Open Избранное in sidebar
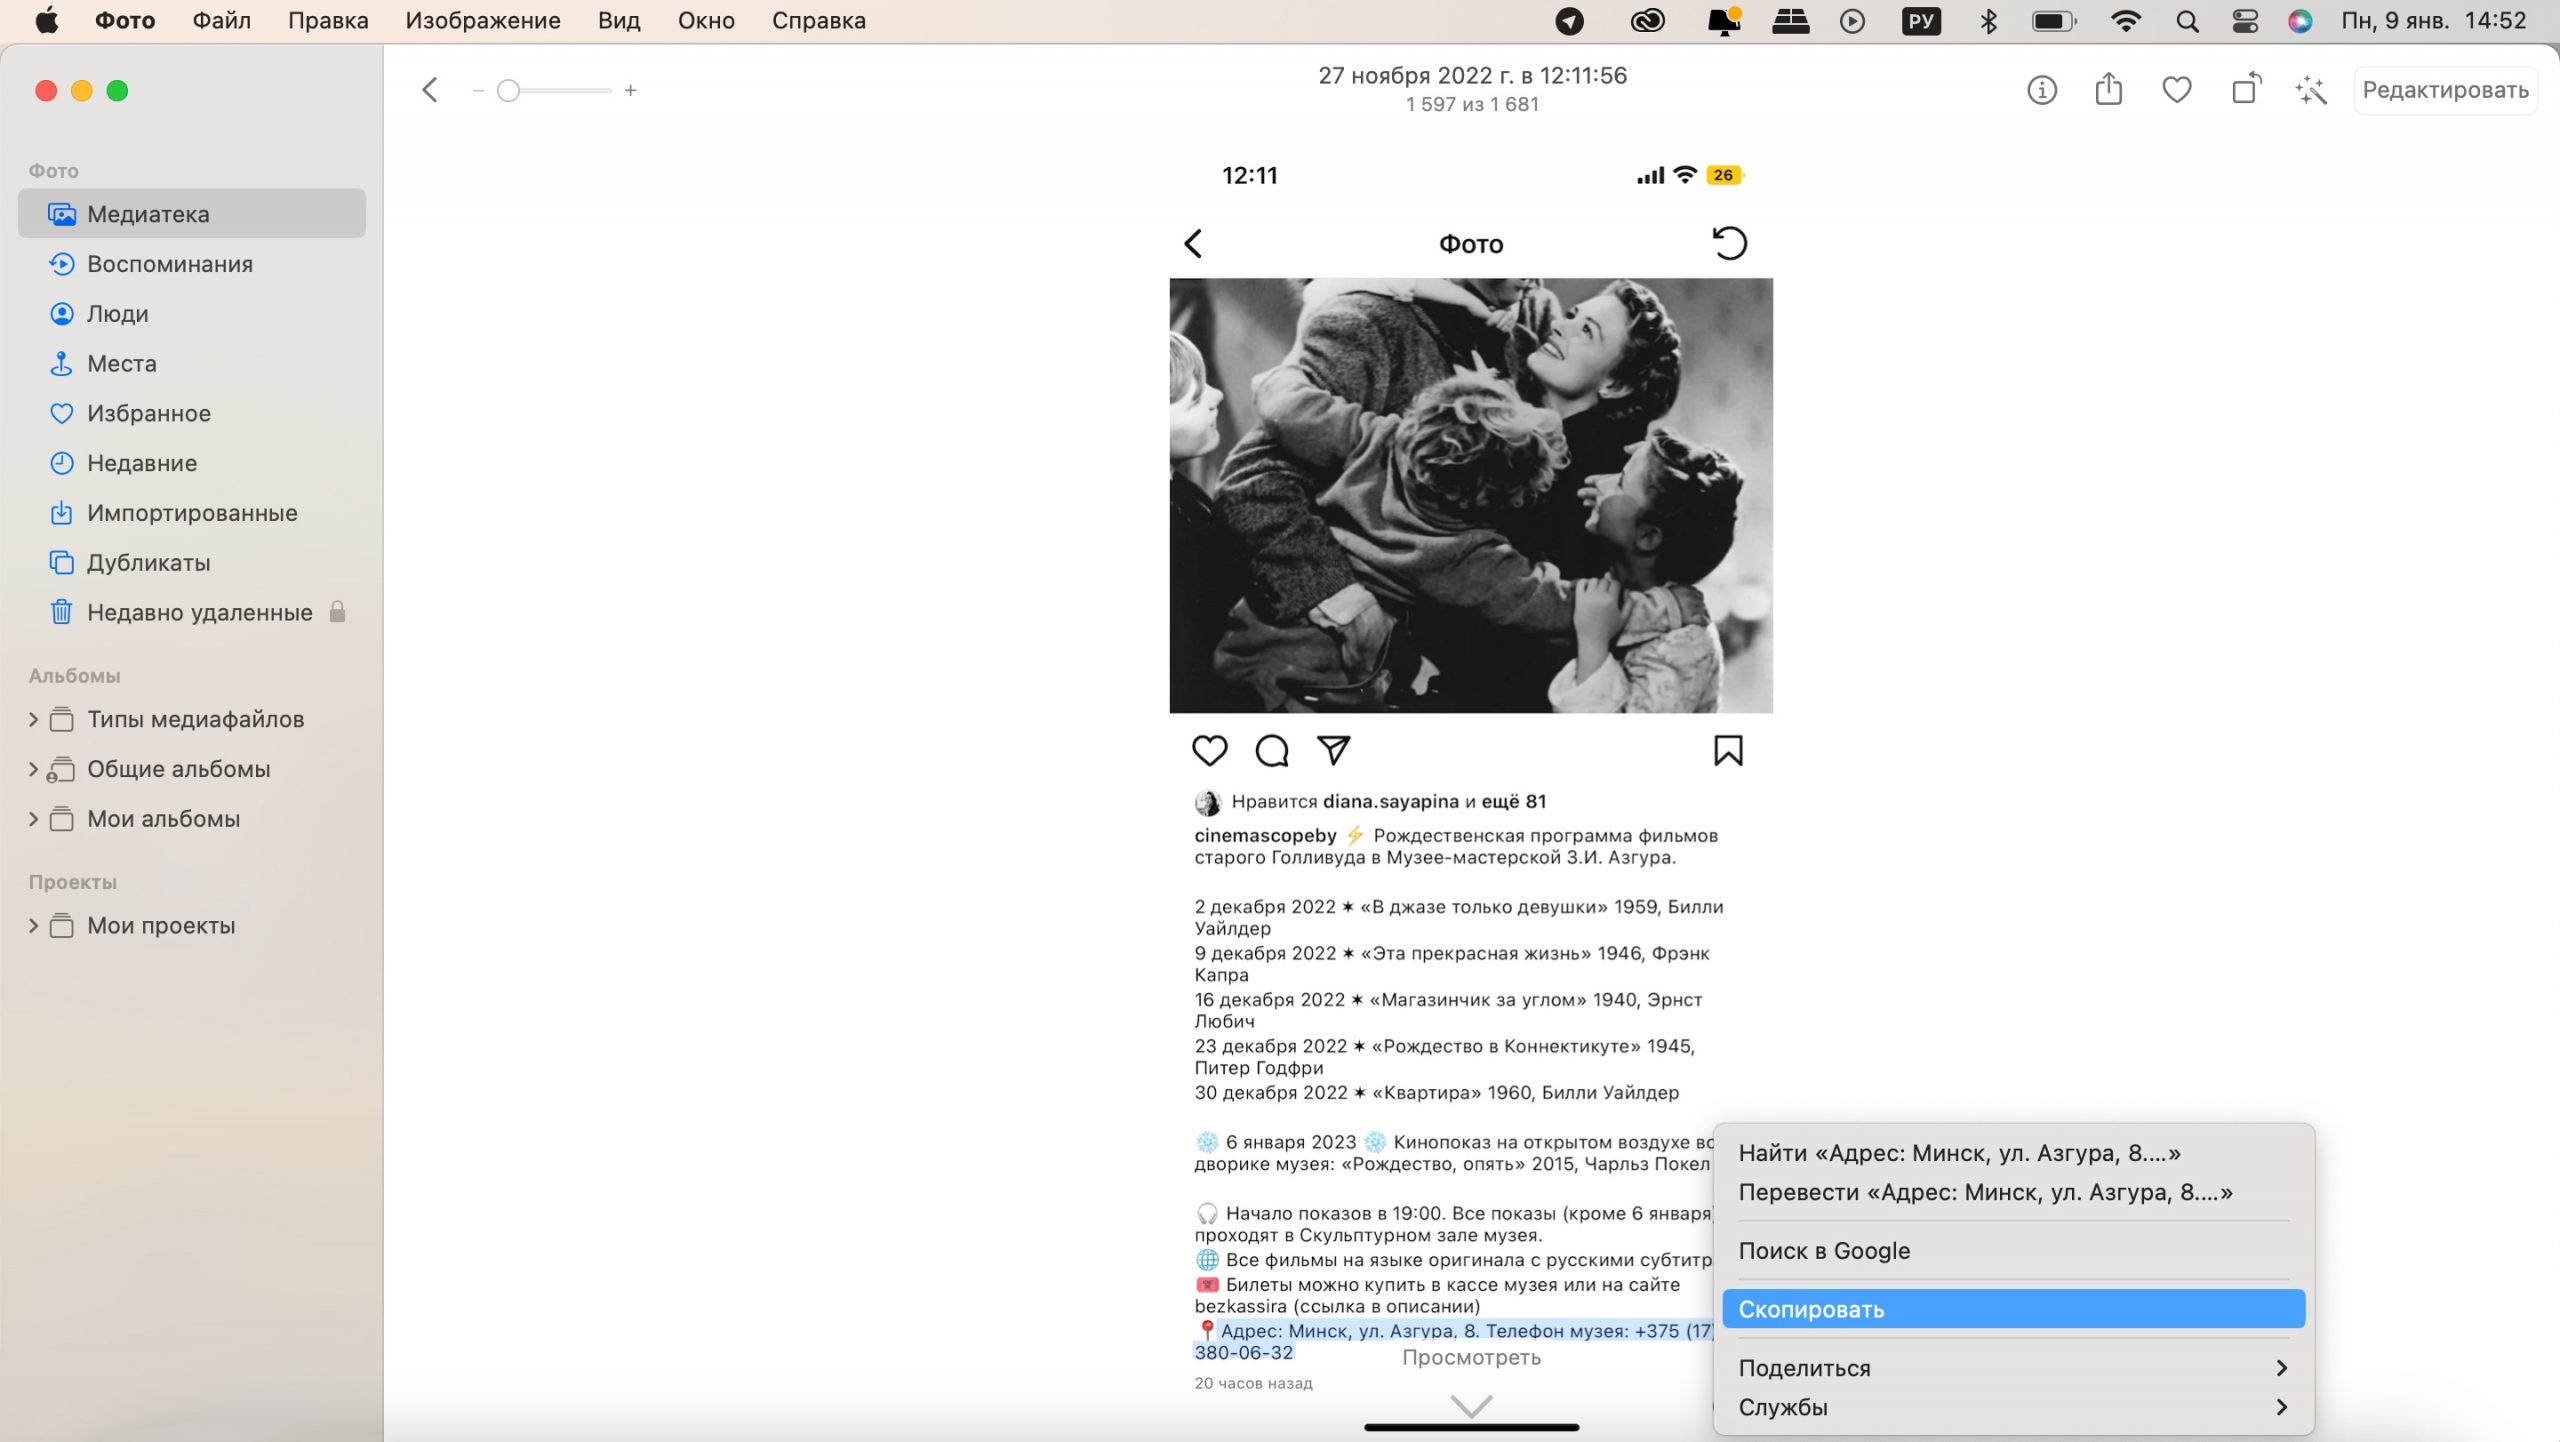This screenshot has width=2560, height=1442. (192, 414)
